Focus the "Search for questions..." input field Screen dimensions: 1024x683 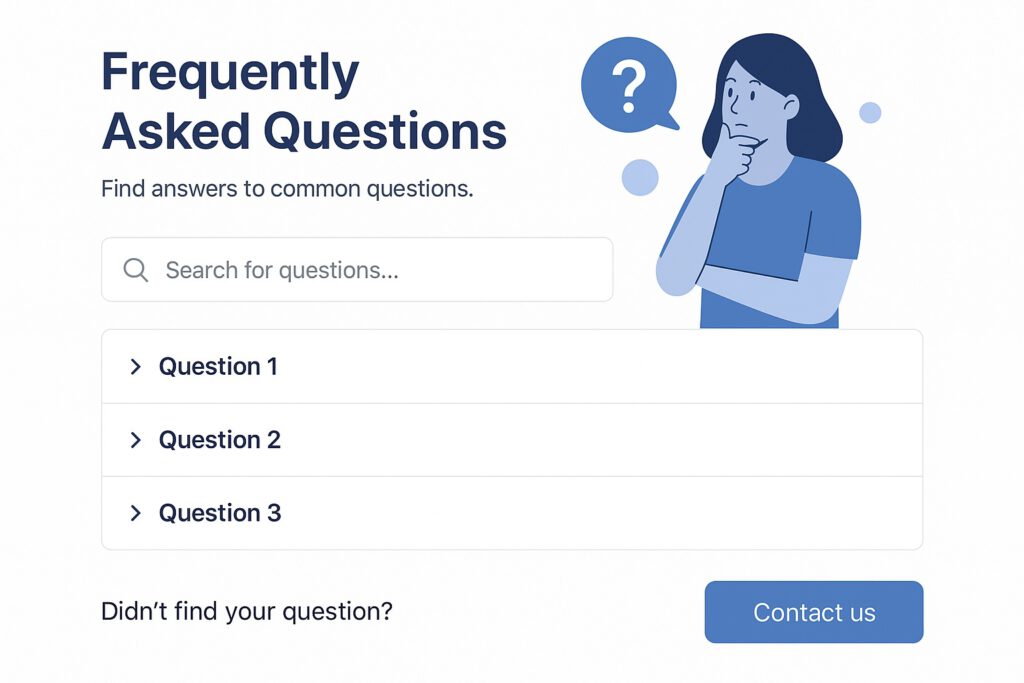380,270
